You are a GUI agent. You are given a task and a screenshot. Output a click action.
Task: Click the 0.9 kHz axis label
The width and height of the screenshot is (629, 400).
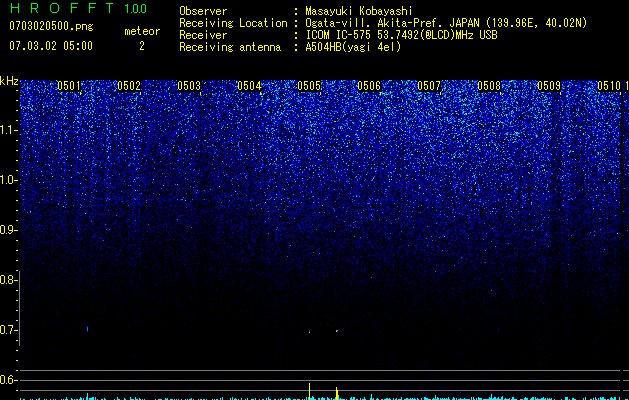pos(8,230)
